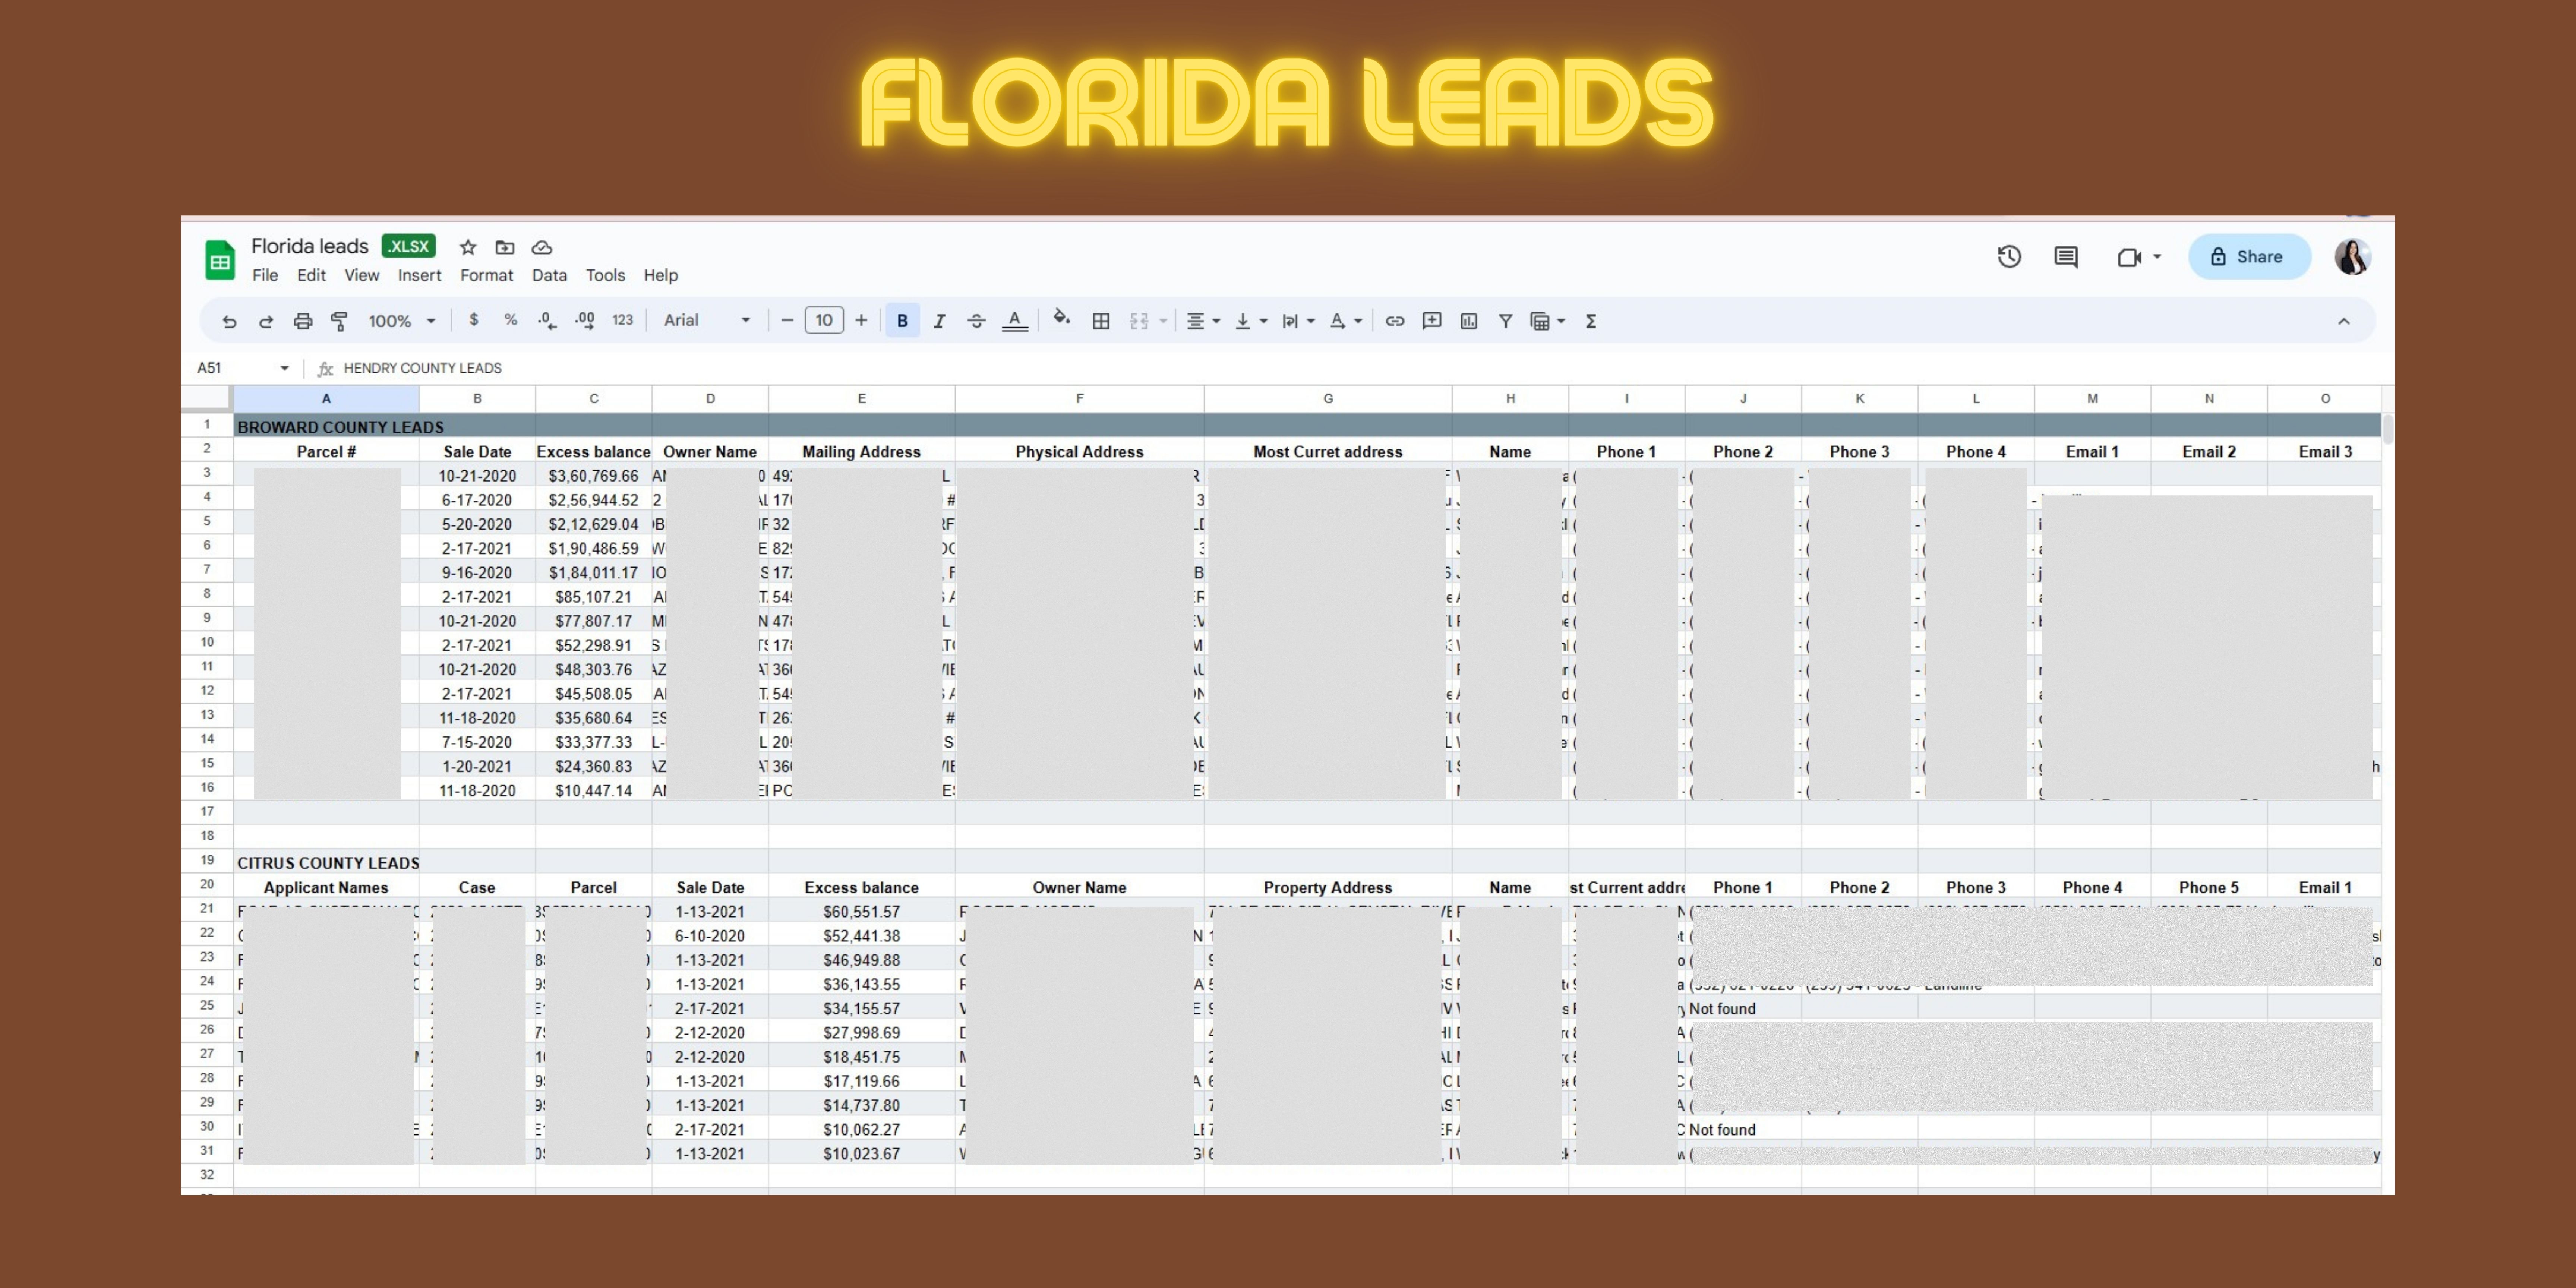Select the paint format roller icon
This screenshot has height=1288, width=2576.
(339, 321)
